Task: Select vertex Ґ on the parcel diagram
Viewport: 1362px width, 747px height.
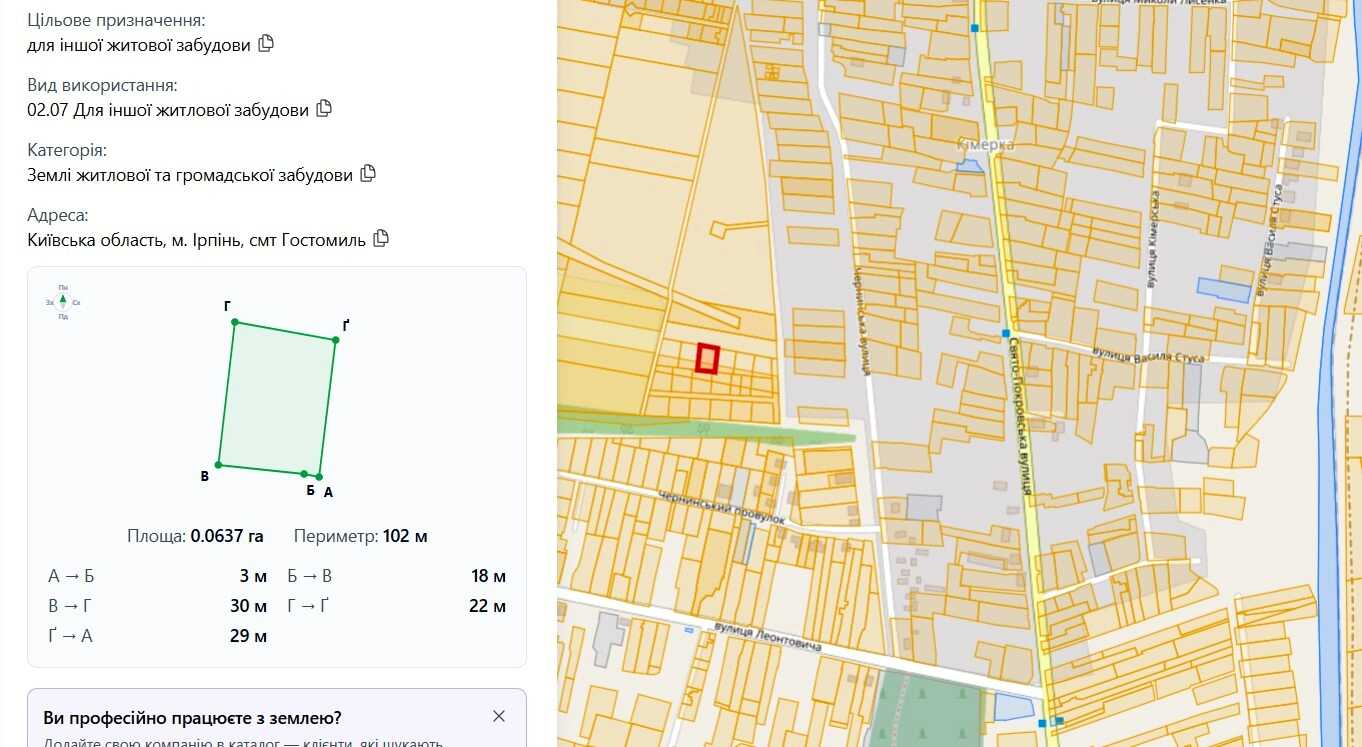Action: (336, 340)
